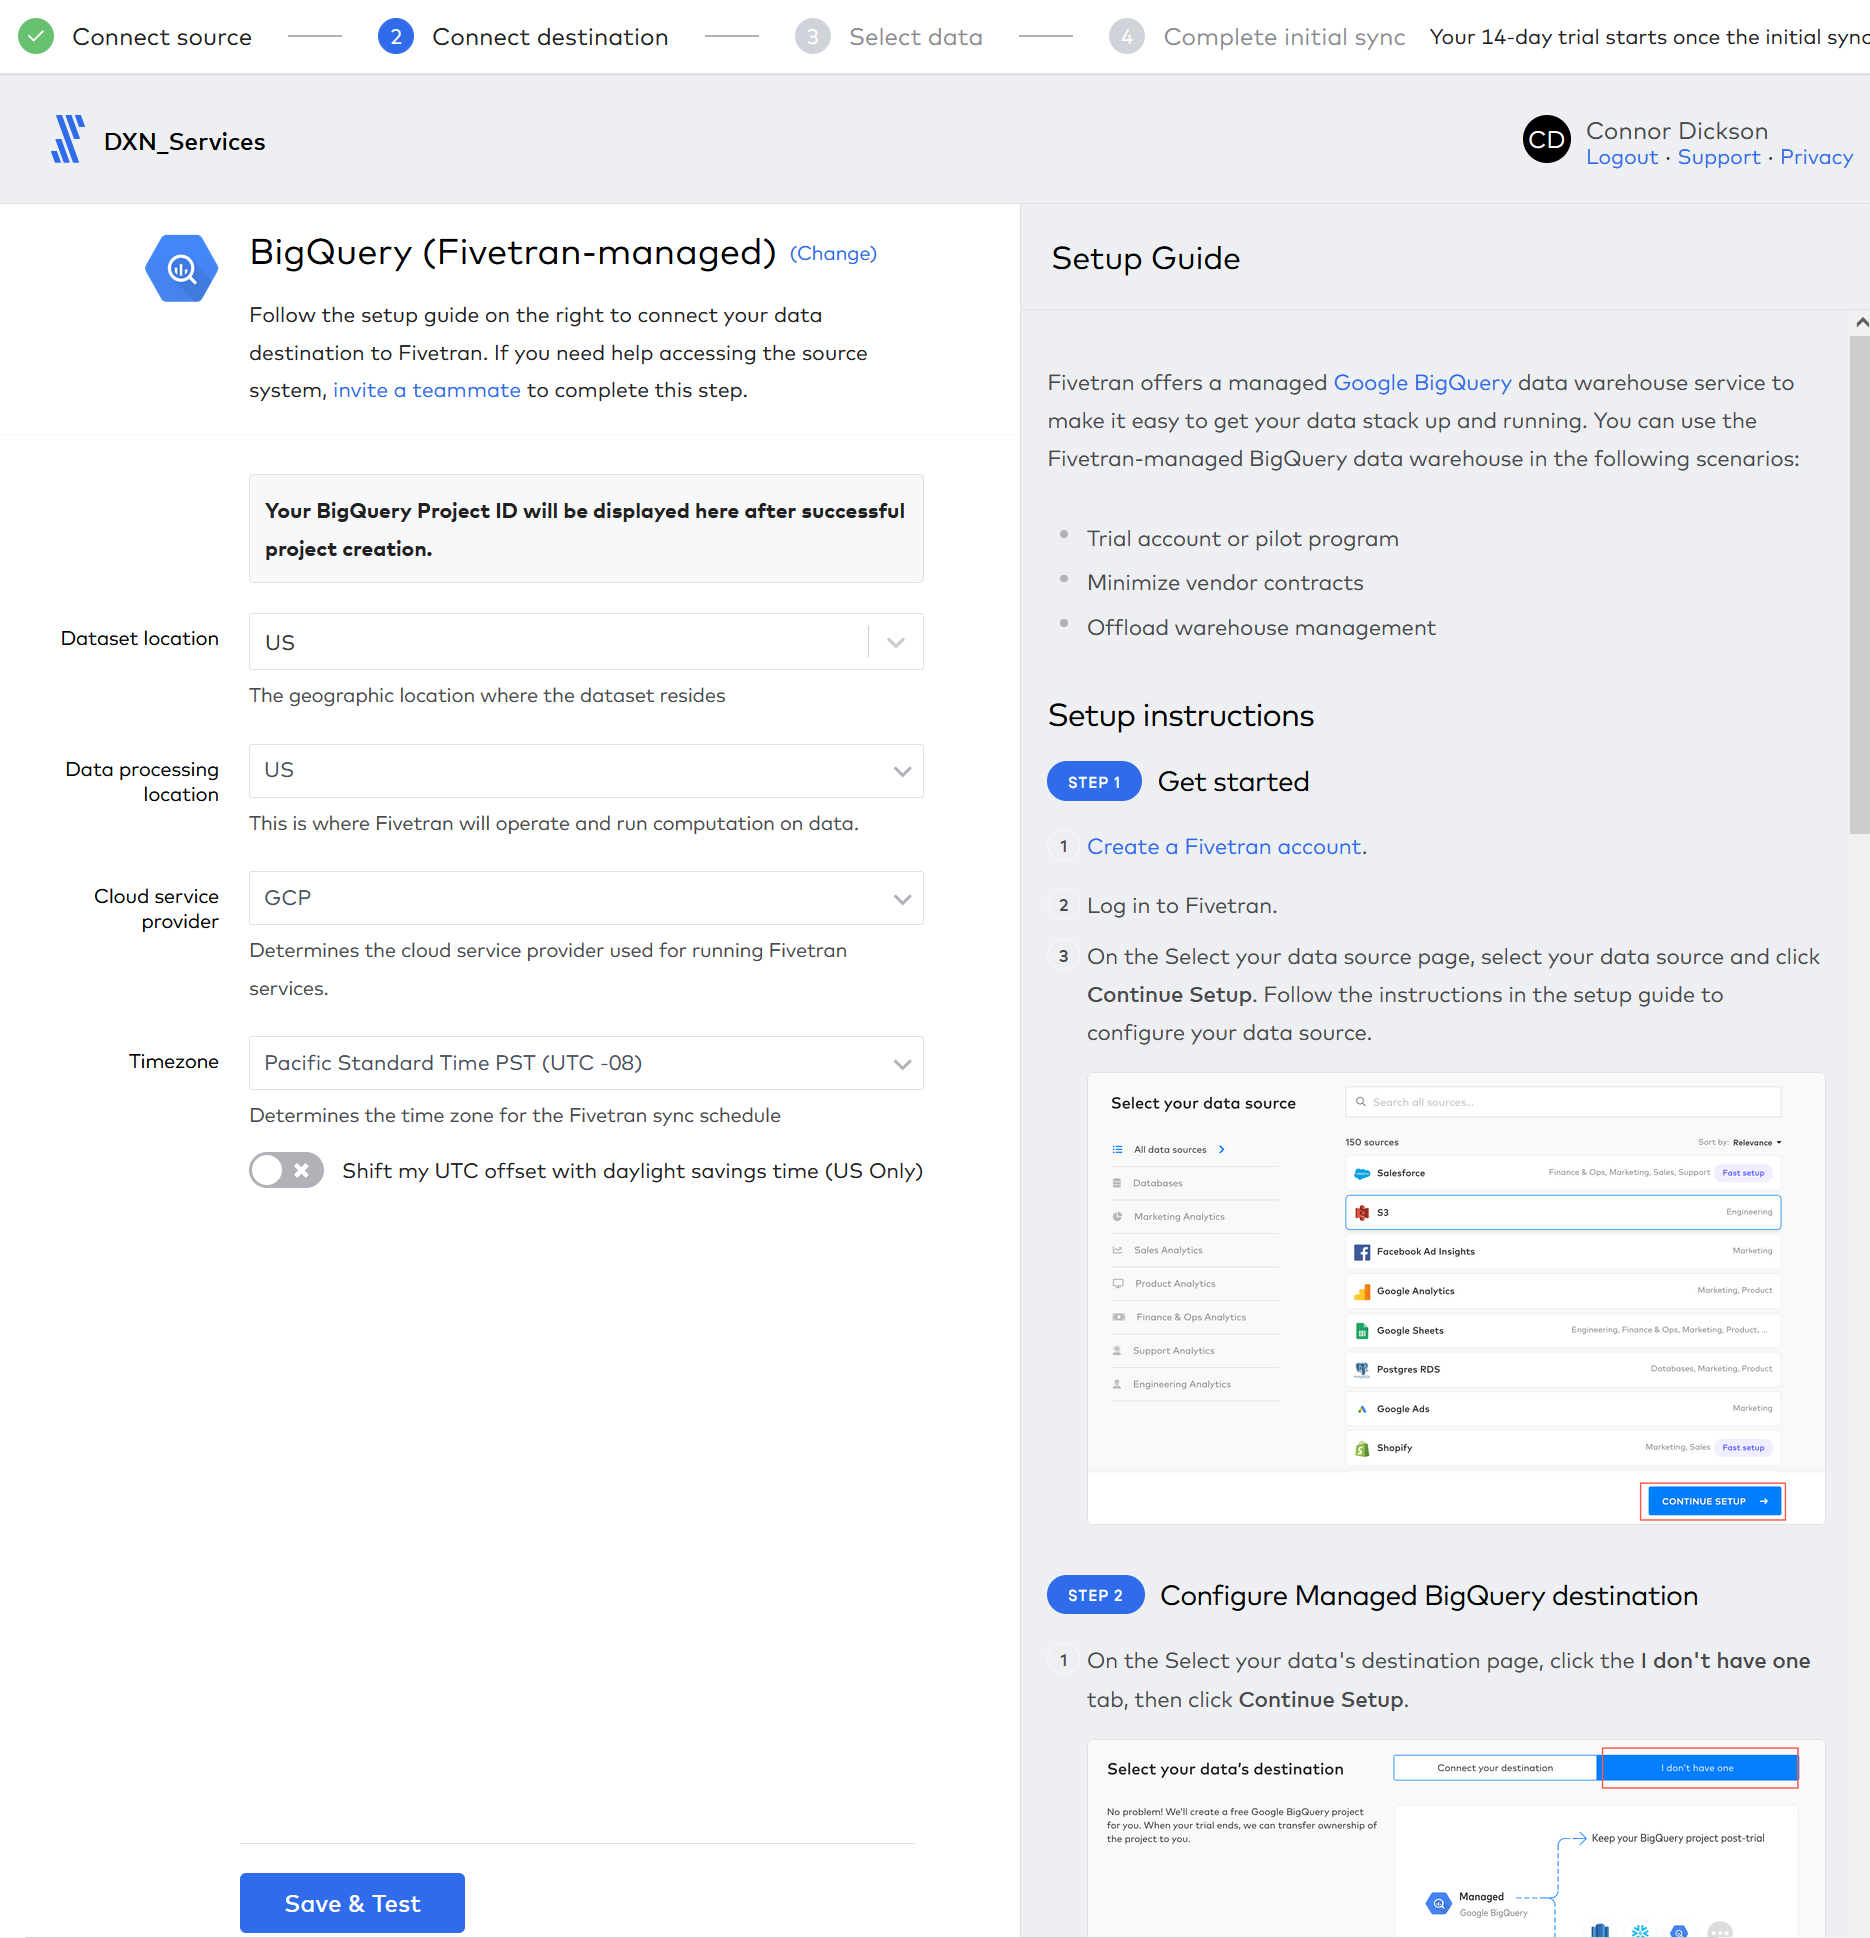Image resolution: width=1870 pixels, height=1938 pixels.
Task: Click the Step 1 Get started badge
Action: (x=1093, y=781)
